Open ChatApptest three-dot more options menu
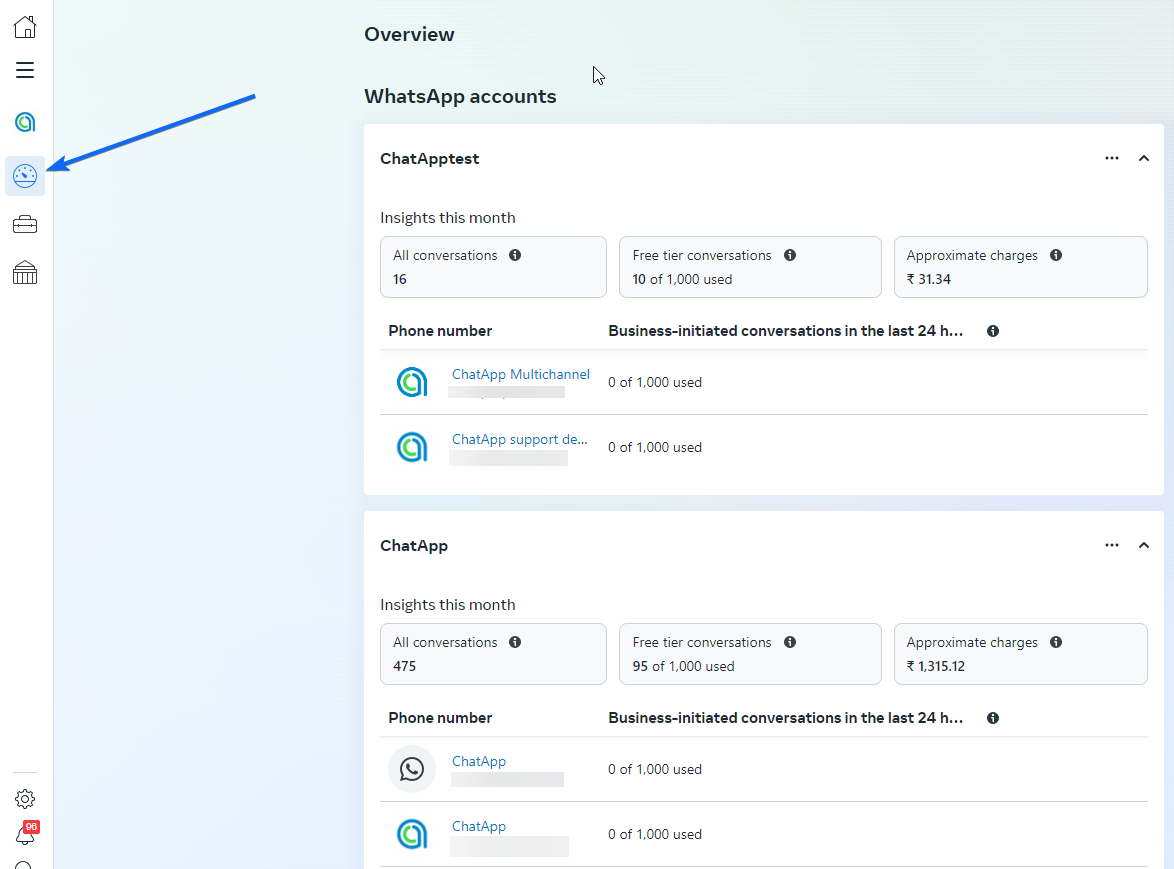Viewport: 1174px width, 869px height. (x=1112, y=158)
